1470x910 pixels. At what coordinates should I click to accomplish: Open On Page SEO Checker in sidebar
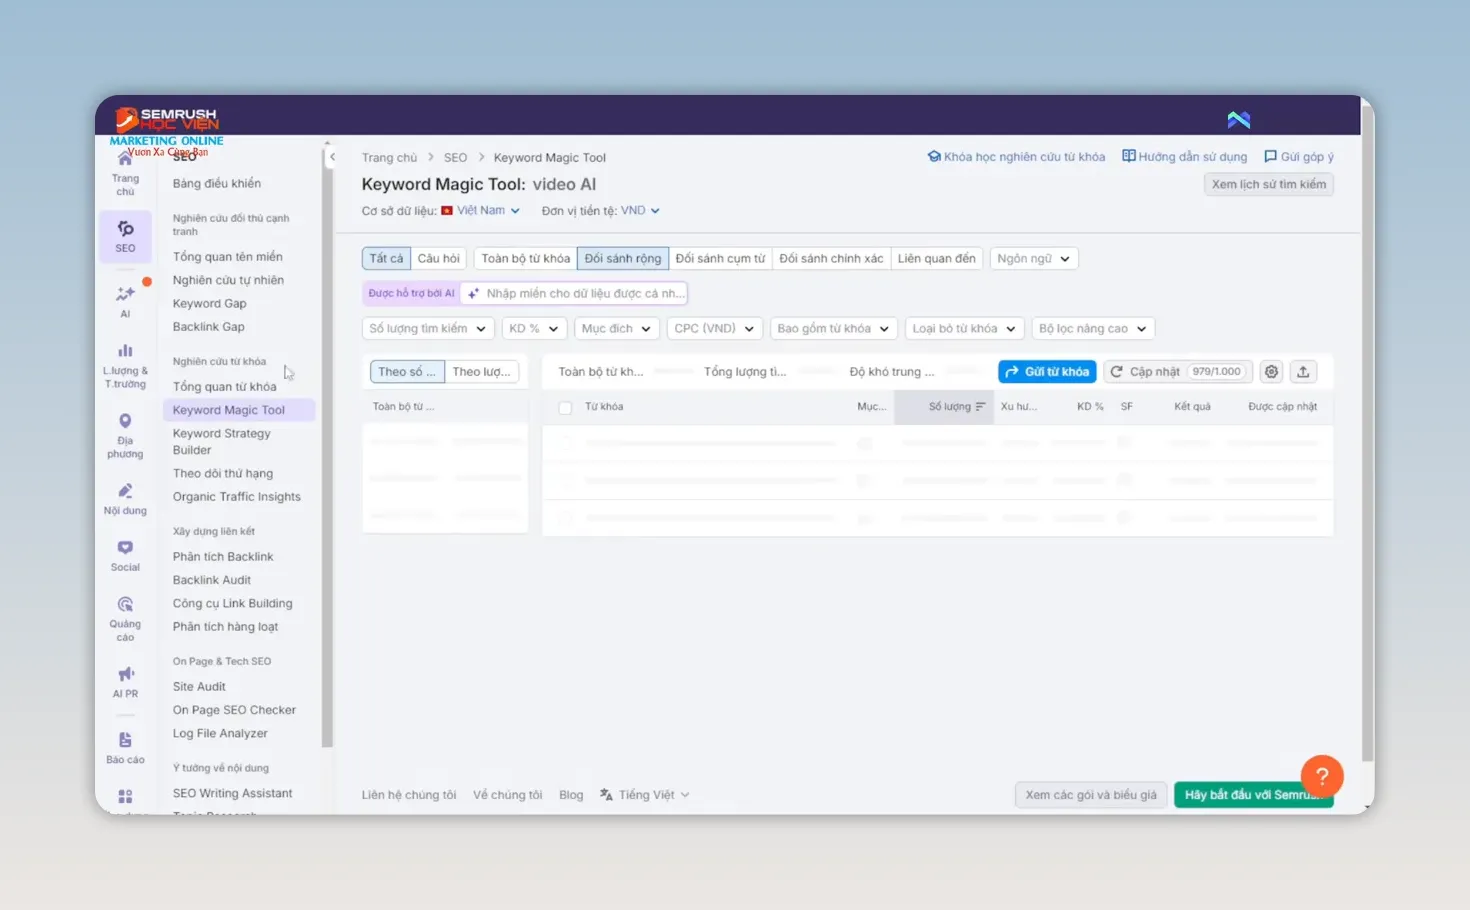[x=234, y=710]
